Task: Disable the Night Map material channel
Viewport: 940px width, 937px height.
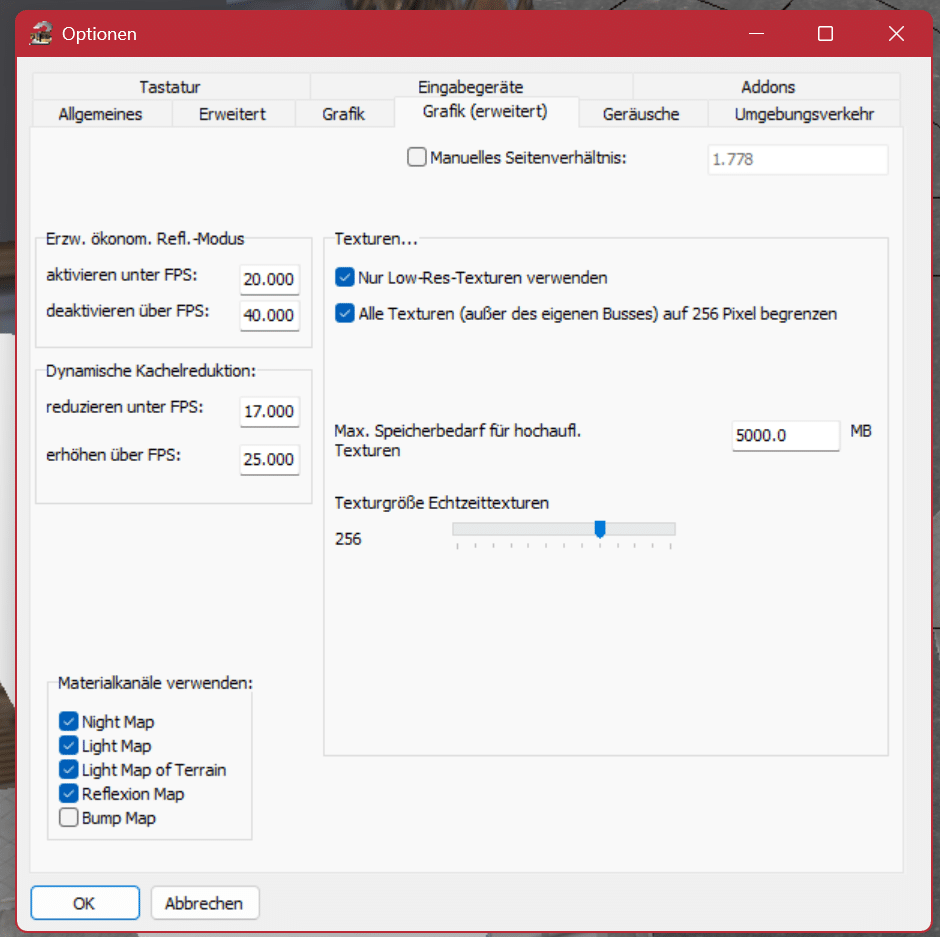Action: click(69, 721)
